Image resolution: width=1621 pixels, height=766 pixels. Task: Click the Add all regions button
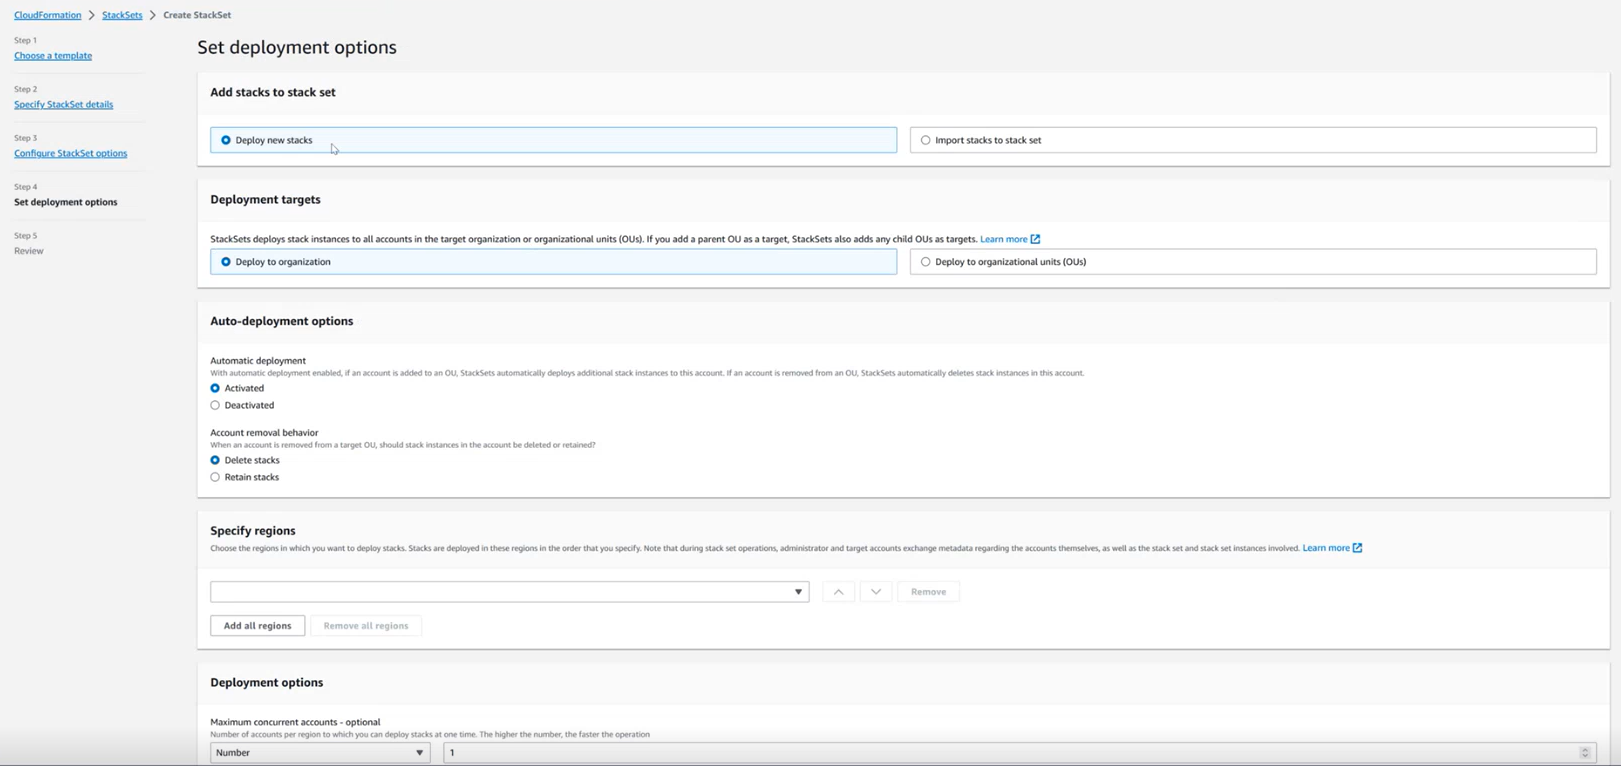coord(257,626)
